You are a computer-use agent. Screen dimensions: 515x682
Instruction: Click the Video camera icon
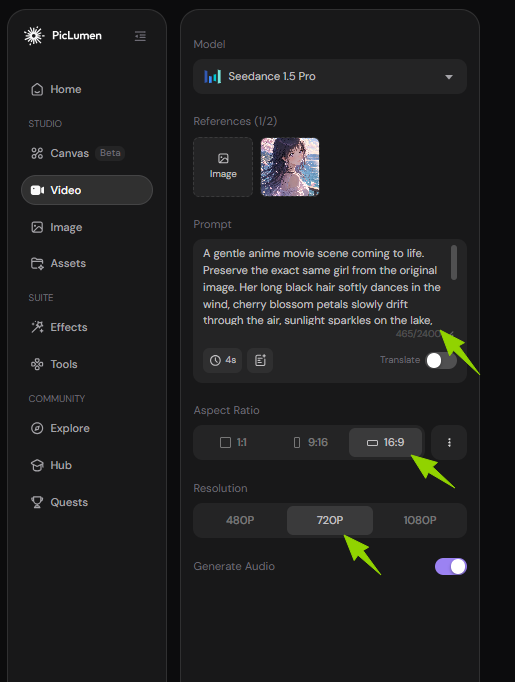[x=37, y=190]
